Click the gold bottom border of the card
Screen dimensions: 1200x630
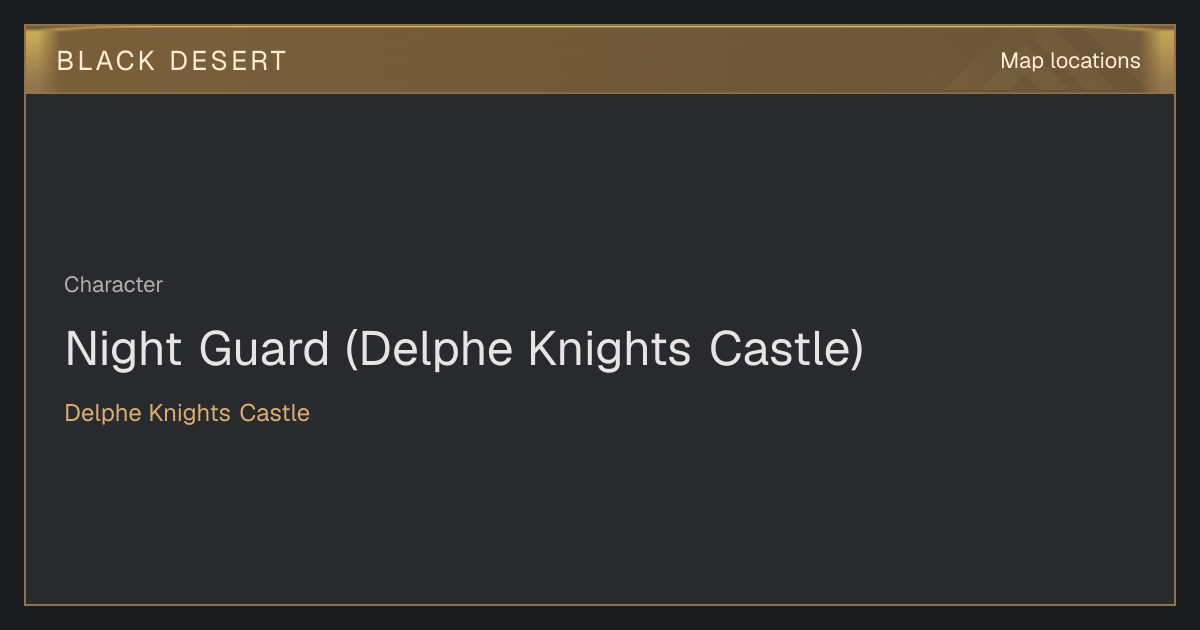click(x=600, y=604)
